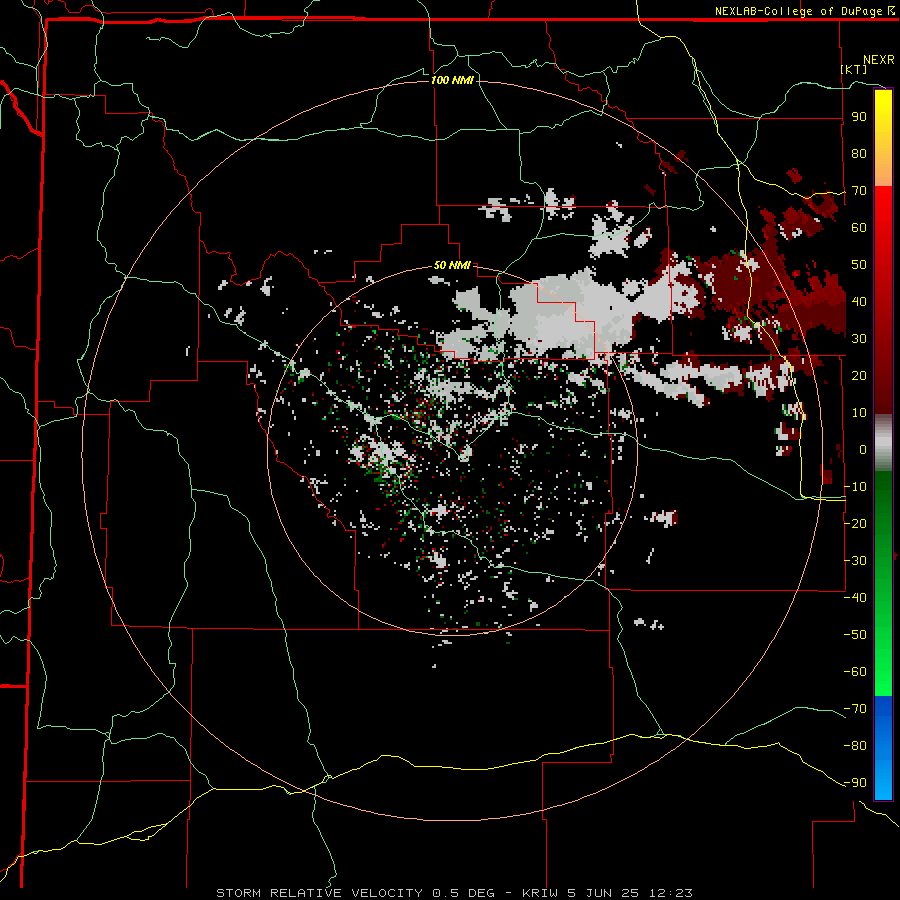Click the -40 value on velocity scale
Image resolution: width=900 pixels, height=900 pixels.
coord(855,598)
